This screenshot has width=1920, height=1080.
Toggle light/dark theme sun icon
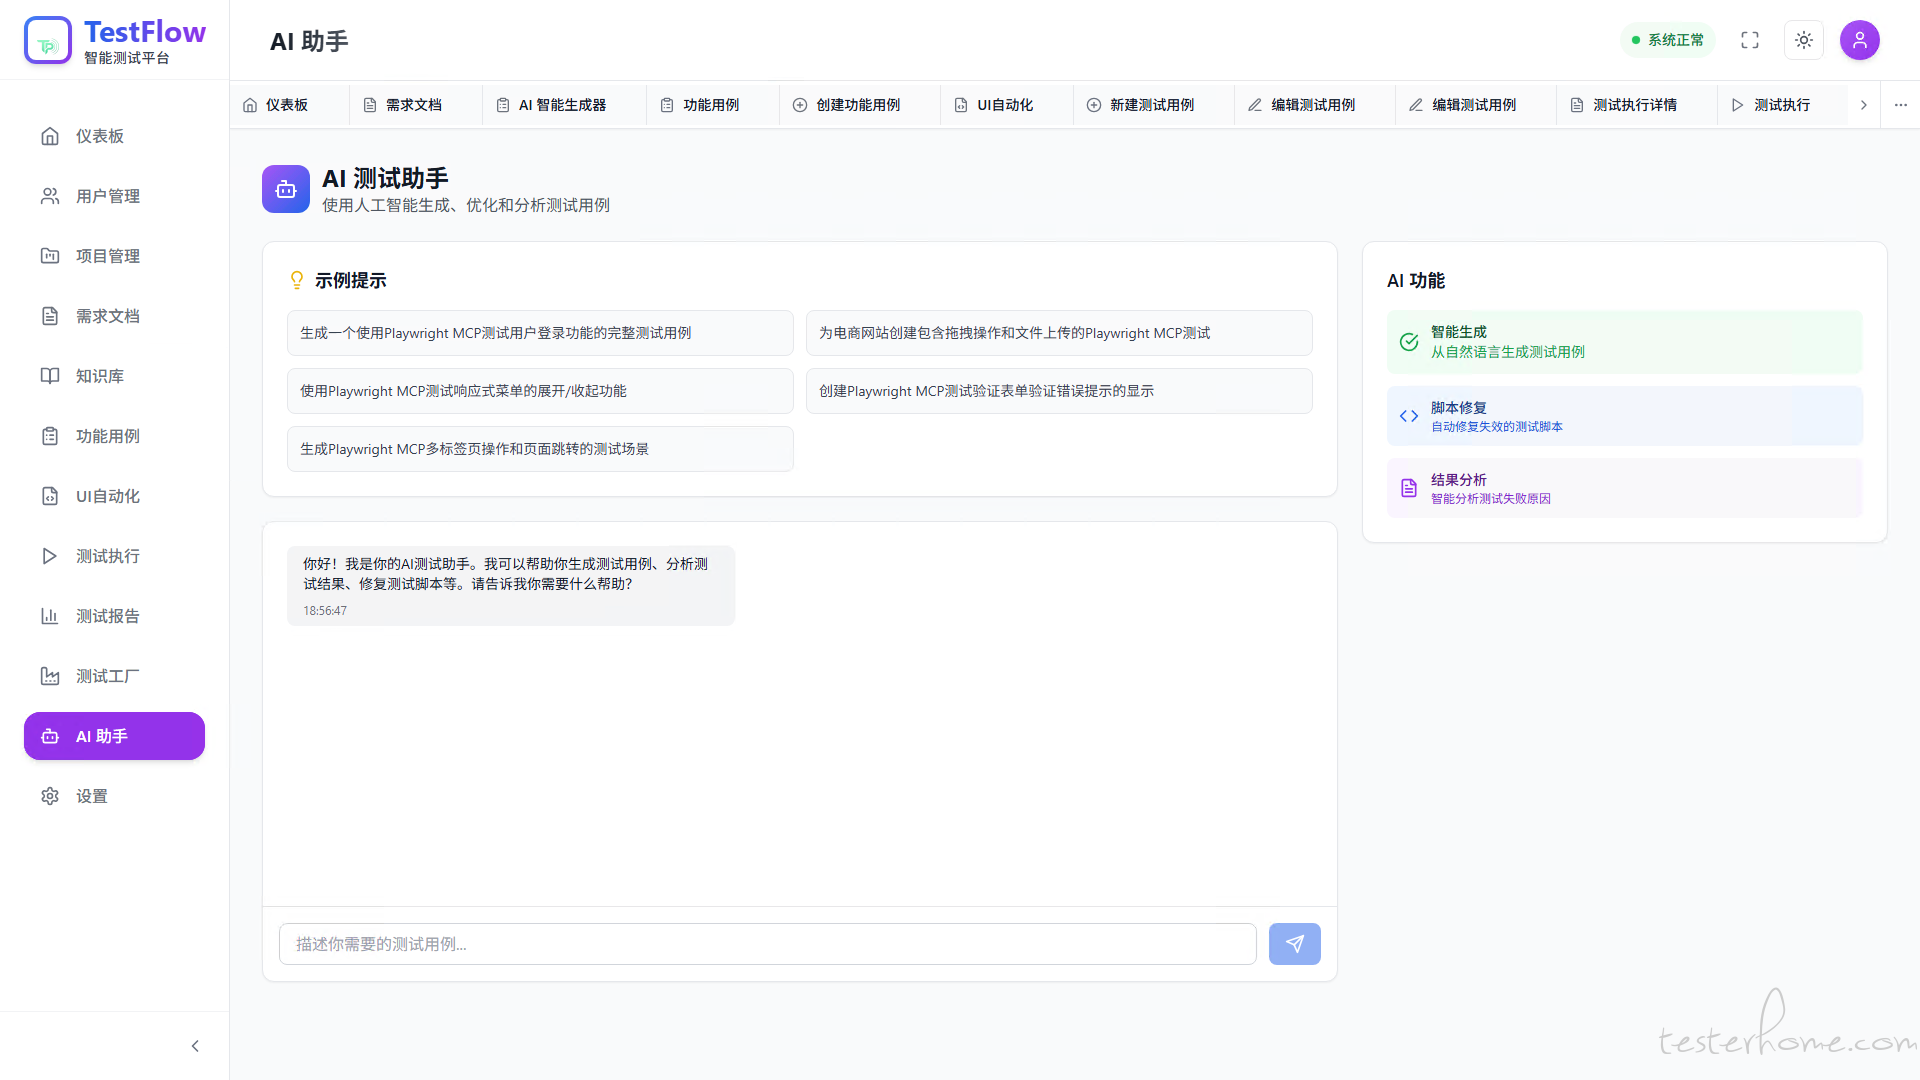click(1804, 40)
